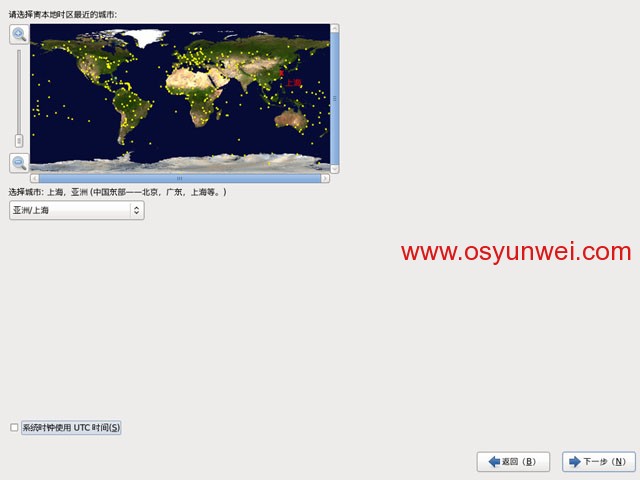This screenshot has width=640, height=480.
Task: Click the world map time zone image
Action: (180, 98)
